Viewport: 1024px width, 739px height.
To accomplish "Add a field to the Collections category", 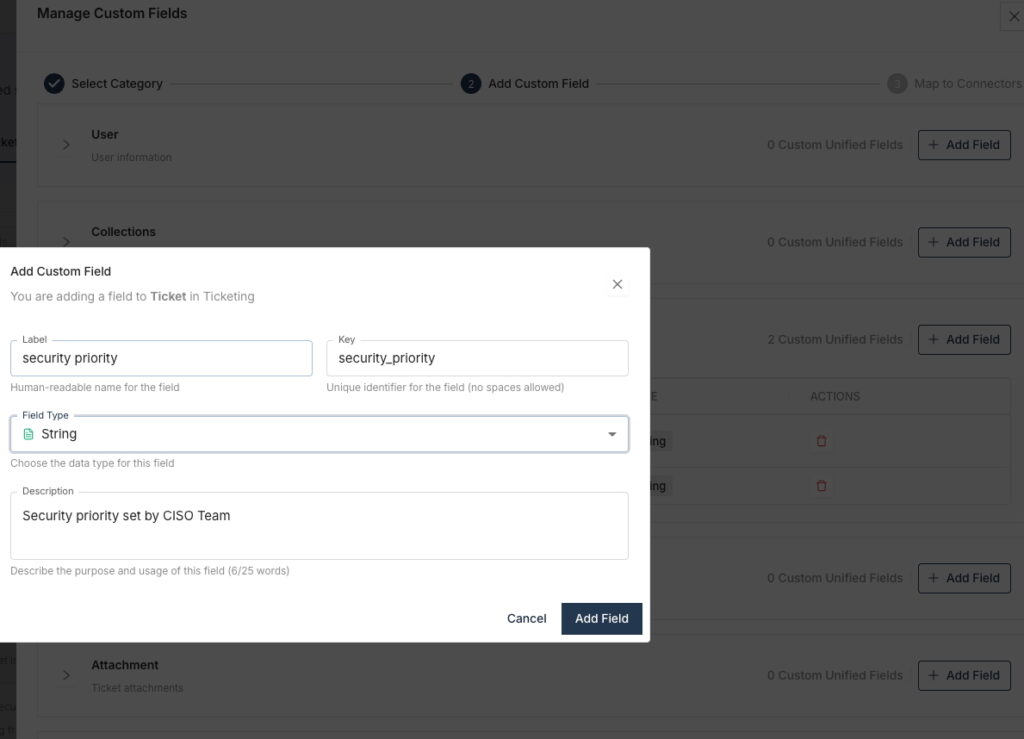I will pyautogui.click(x=964, y=242).
